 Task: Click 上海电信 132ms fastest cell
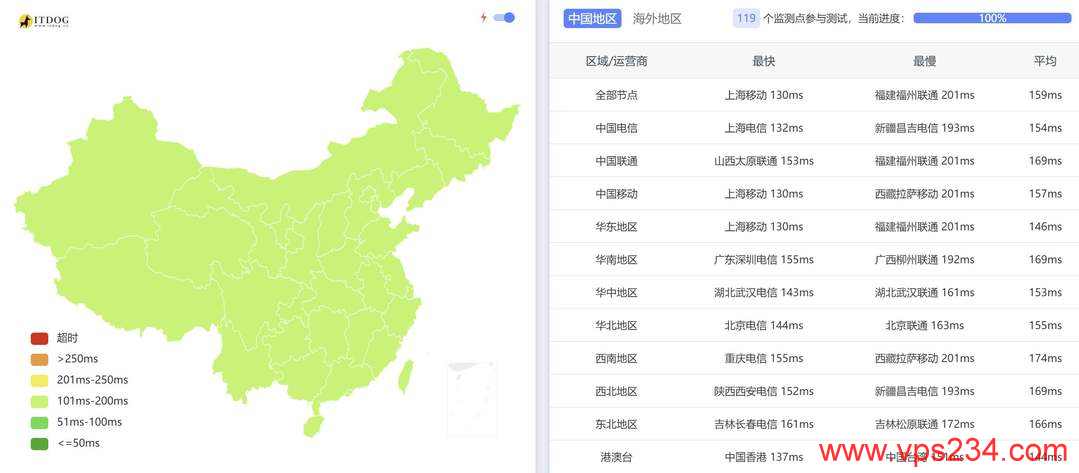coord(764,128)
